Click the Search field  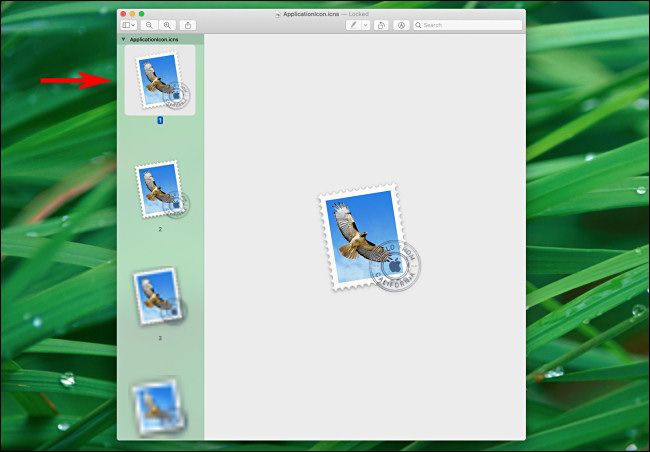pyautogui.click(x=468, y=25)
